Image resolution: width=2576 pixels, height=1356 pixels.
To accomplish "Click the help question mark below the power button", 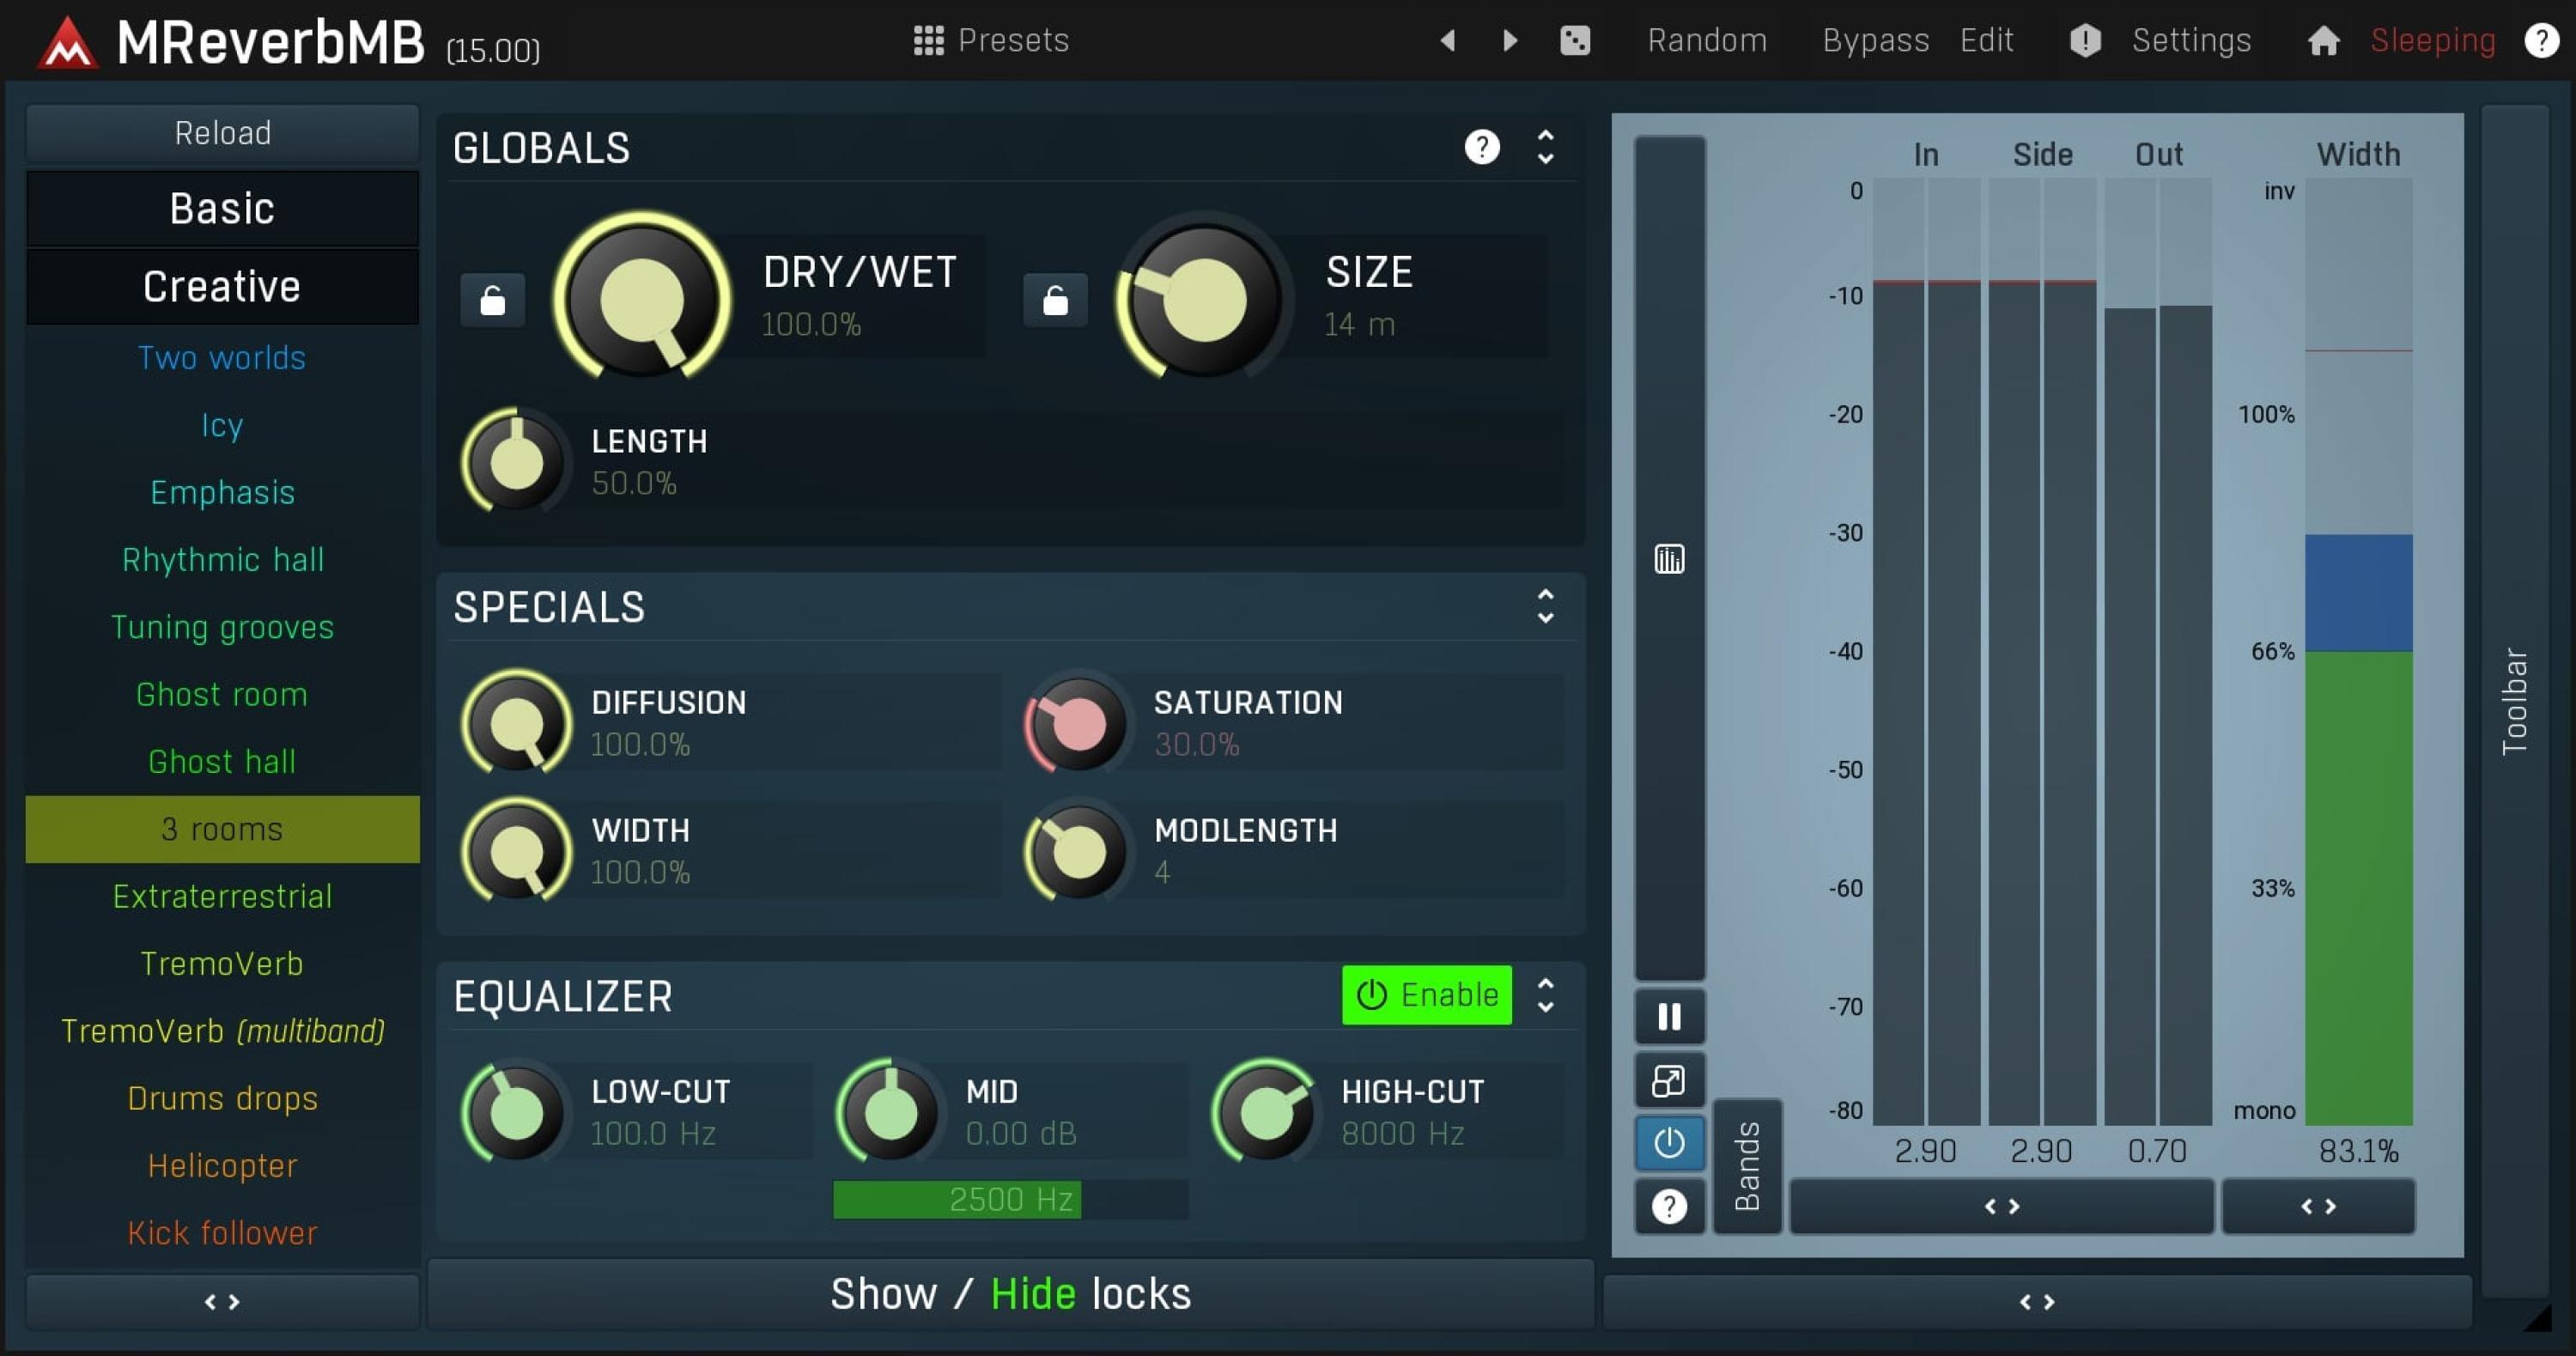I will point(1668,1206).
